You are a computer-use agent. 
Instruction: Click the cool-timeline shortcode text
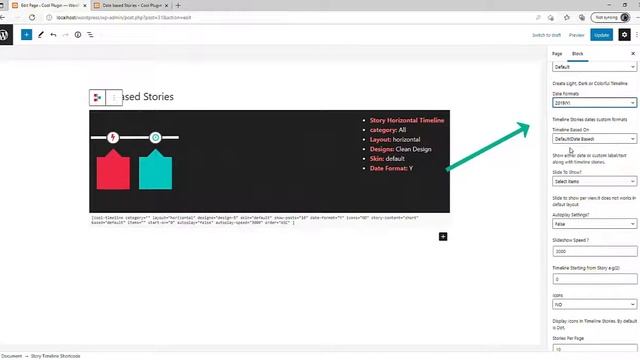tap(254, 220)
